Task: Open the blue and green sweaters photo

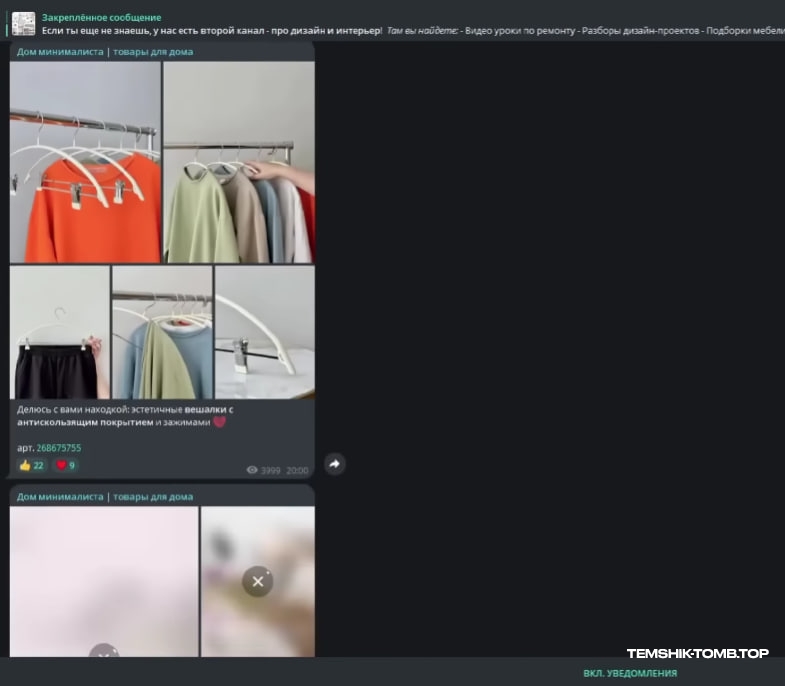Action: 162,332
